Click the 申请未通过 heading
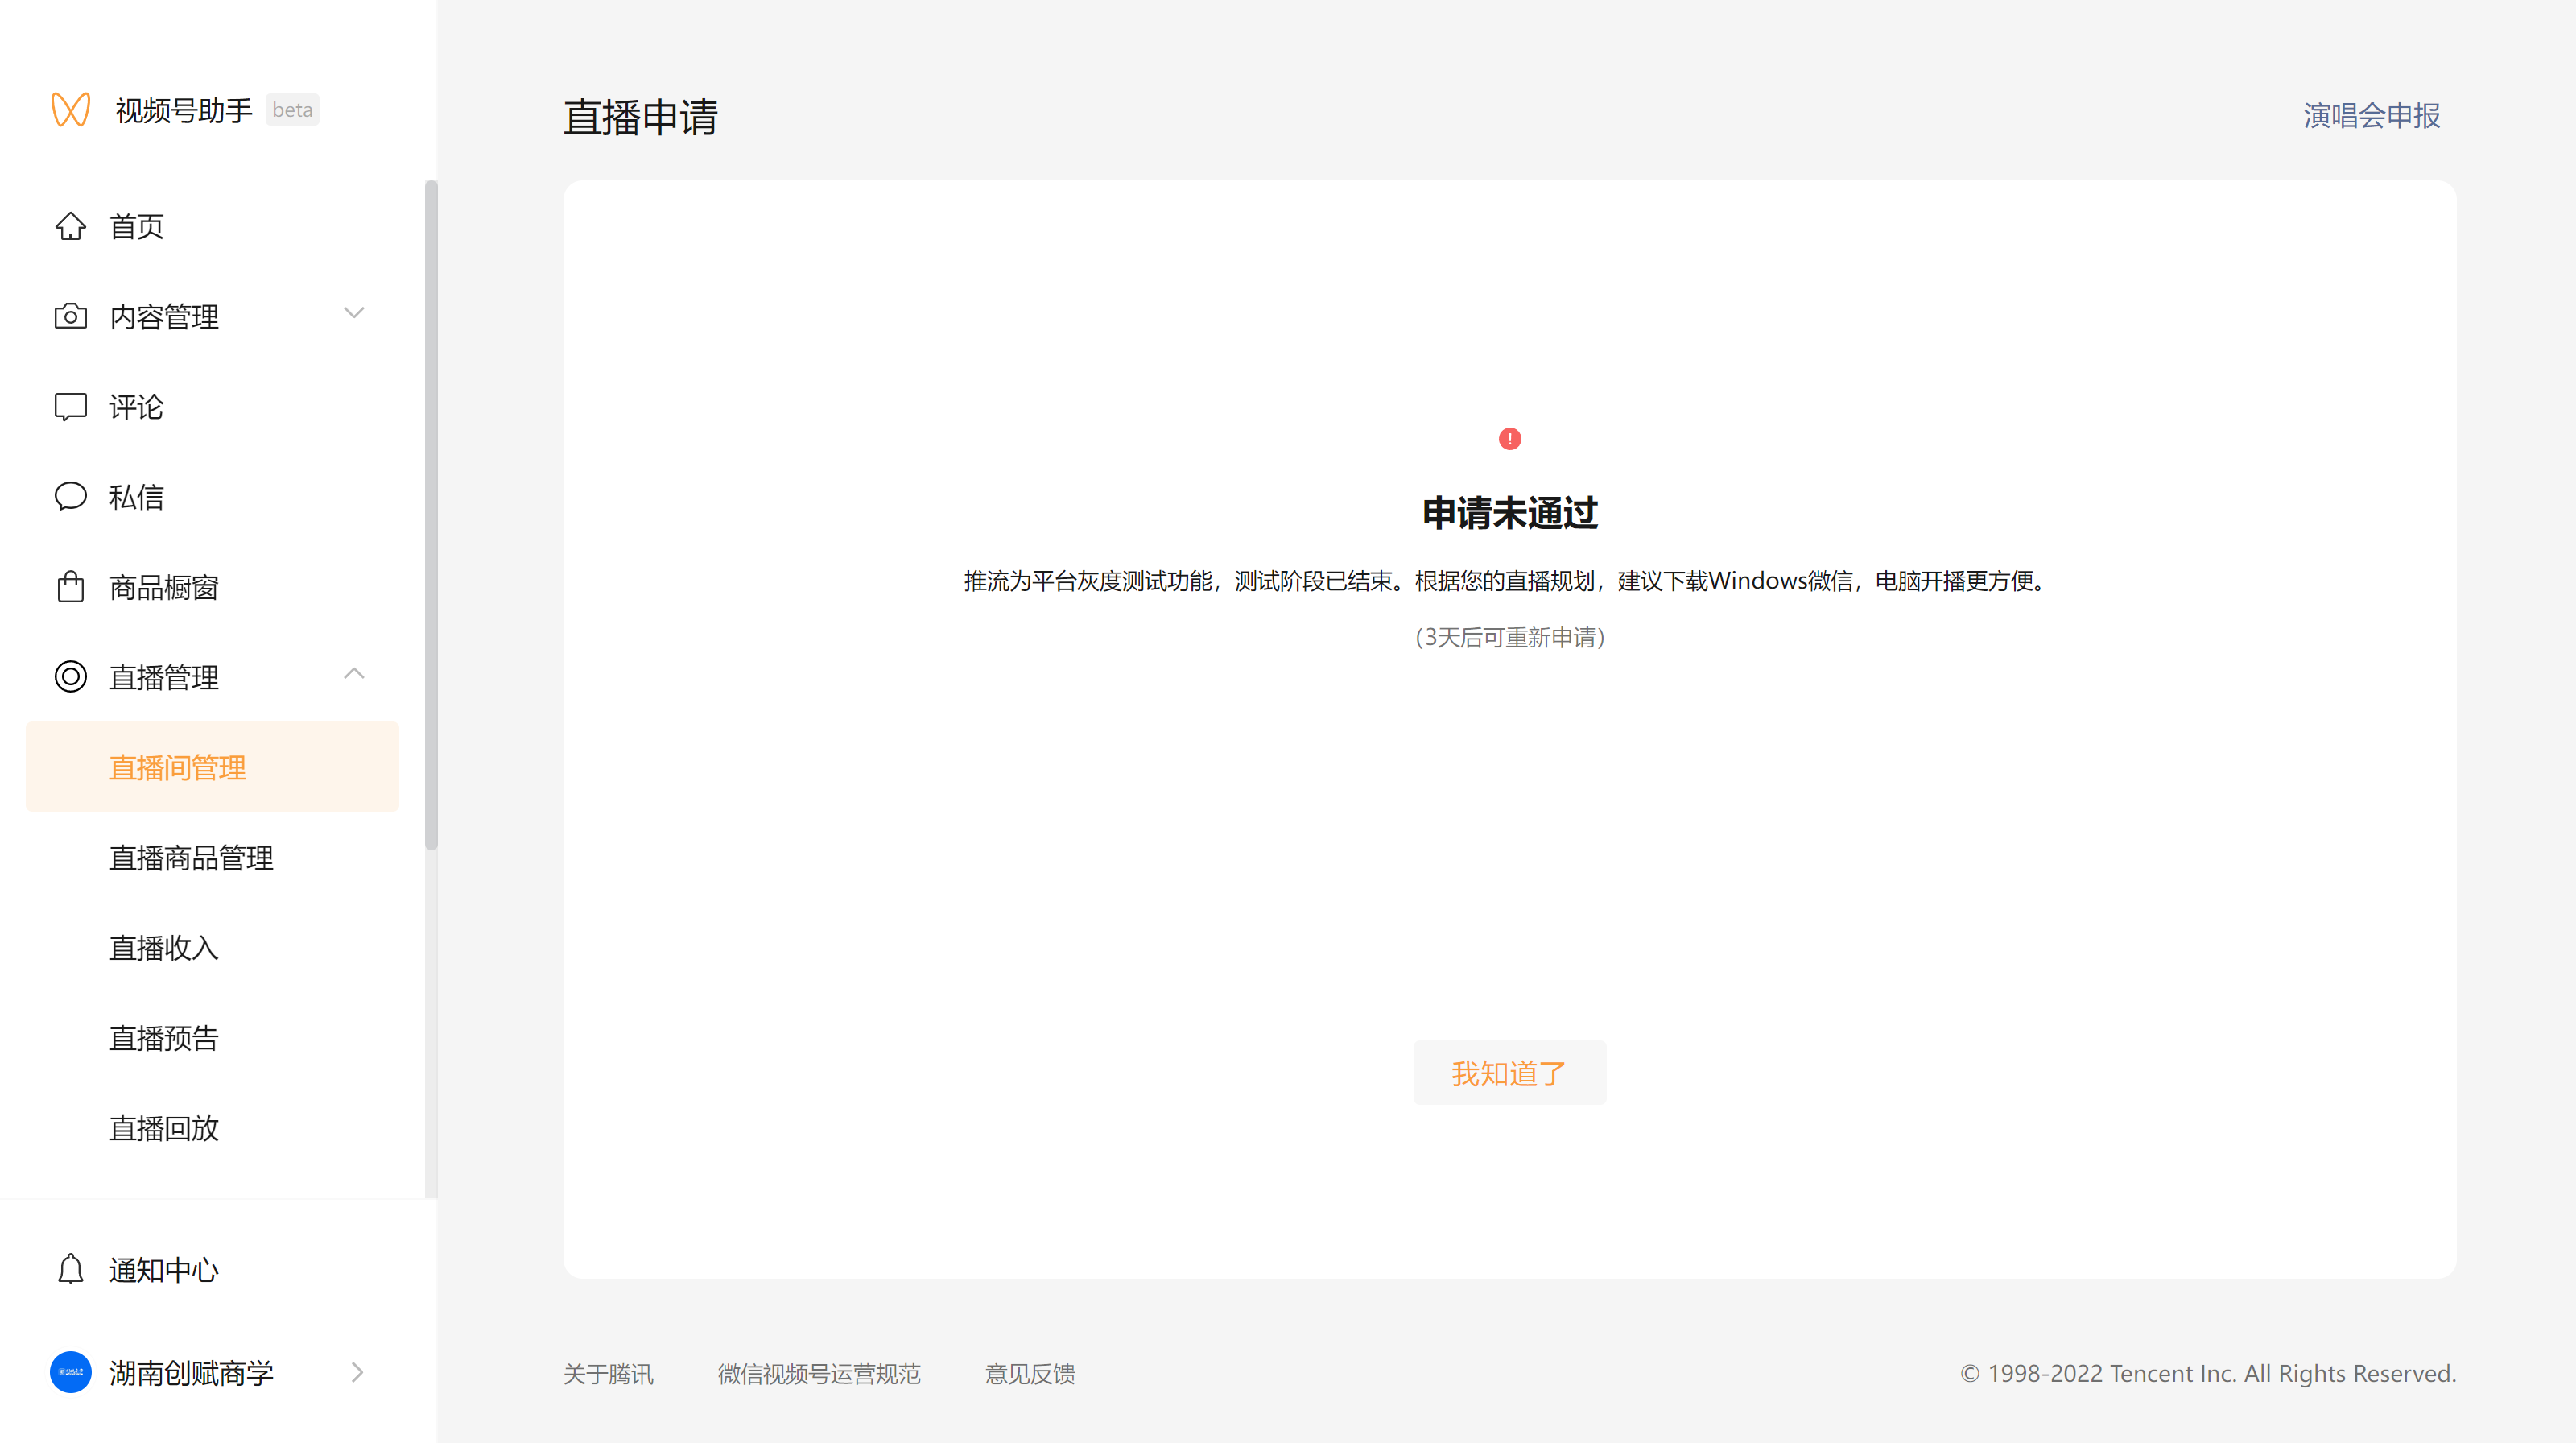2576x1443 pixels. (1510, 513)
